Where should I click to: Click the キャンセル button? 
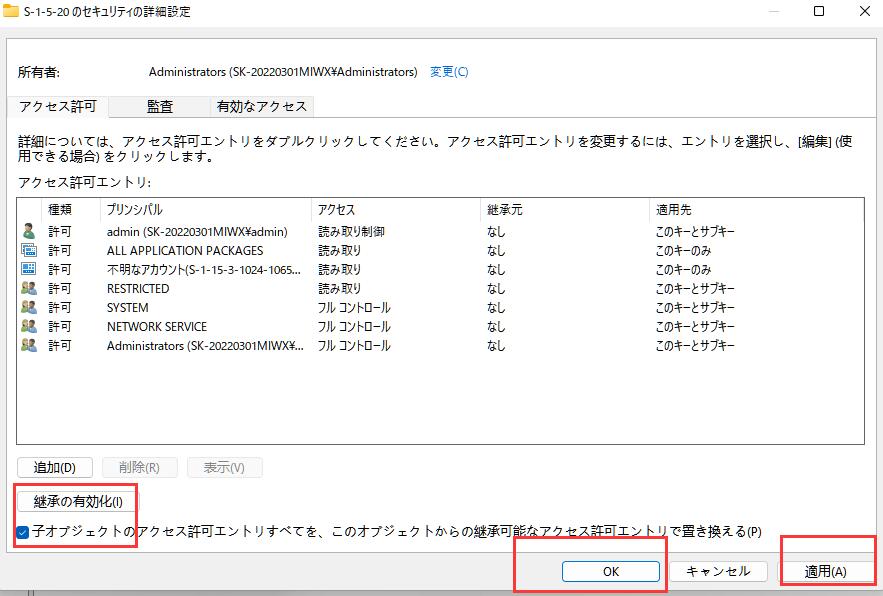tap(717, 571)
